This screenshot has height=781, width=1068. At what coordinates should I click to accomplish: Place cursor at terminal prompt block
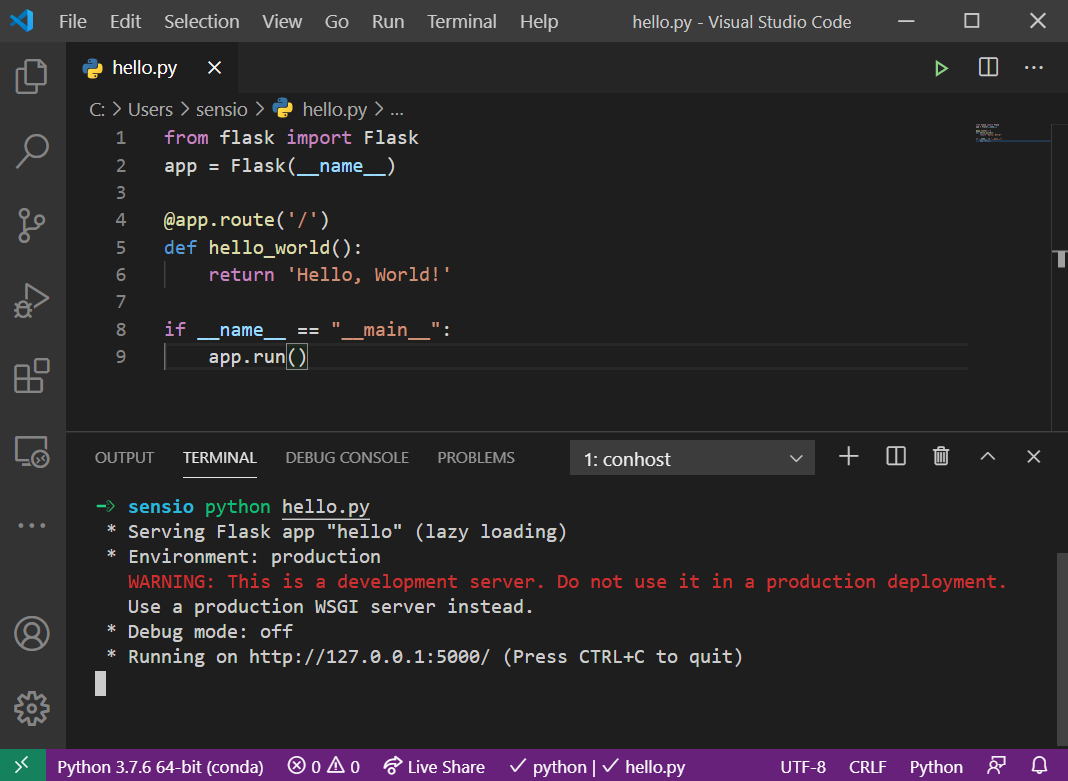(100, 683)
